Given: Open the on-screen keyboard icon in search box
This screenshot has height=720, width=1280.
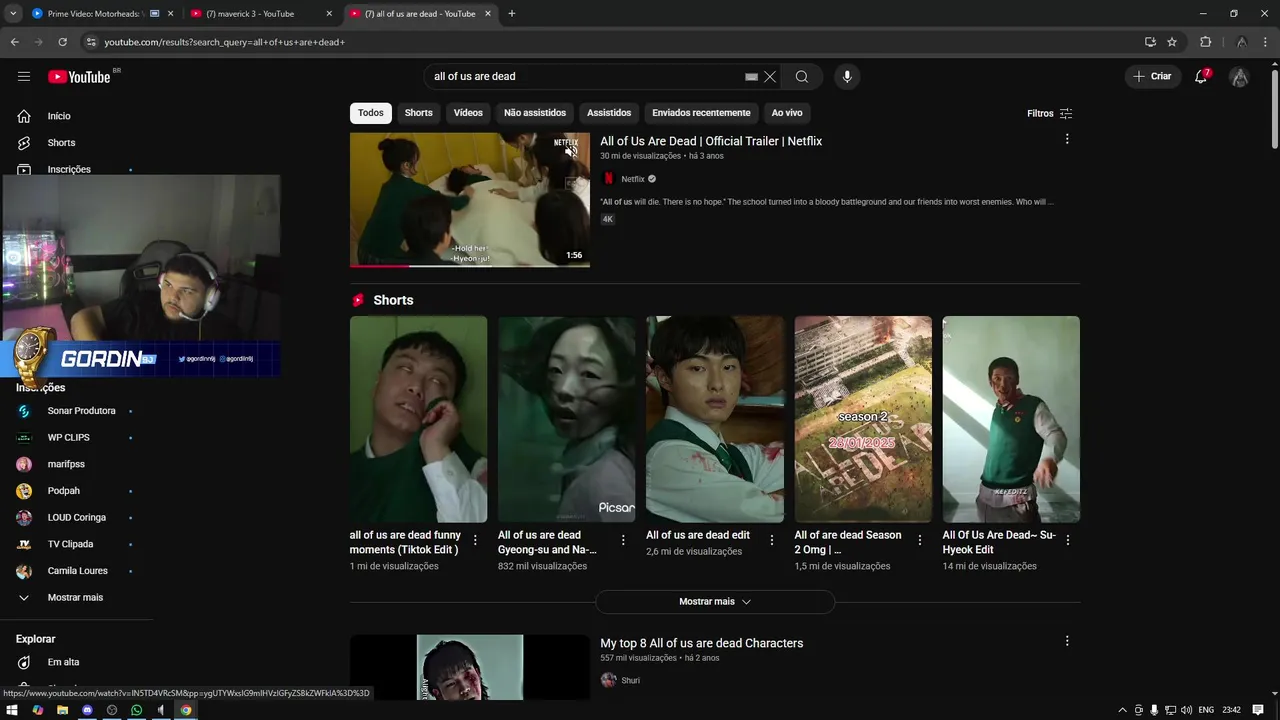Looking at the screenshot, I should tap(751, 77).
